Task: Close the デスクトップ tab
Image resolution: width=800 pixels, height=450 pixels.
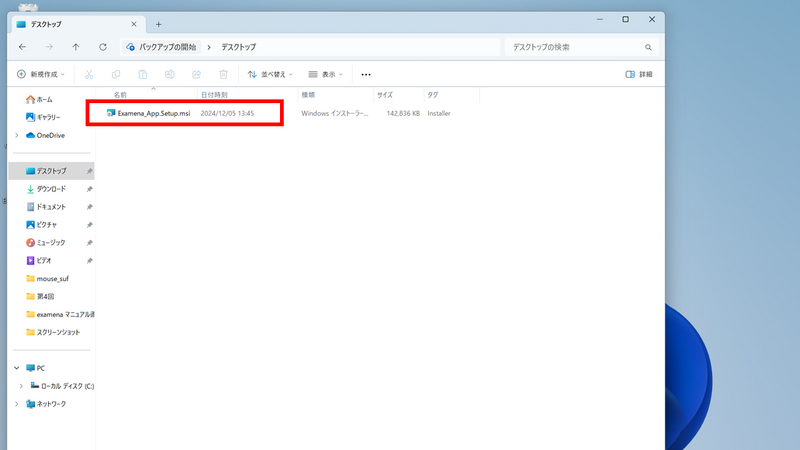Action: click(x=134, y=24)
